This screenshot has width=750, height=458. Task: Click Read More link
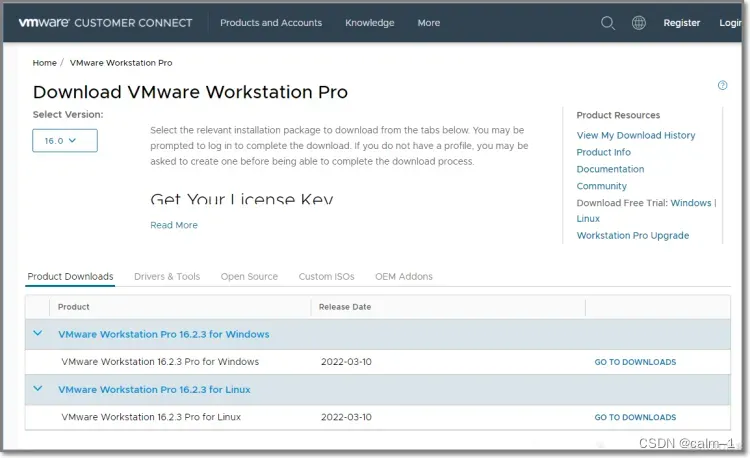coord(174,225)
